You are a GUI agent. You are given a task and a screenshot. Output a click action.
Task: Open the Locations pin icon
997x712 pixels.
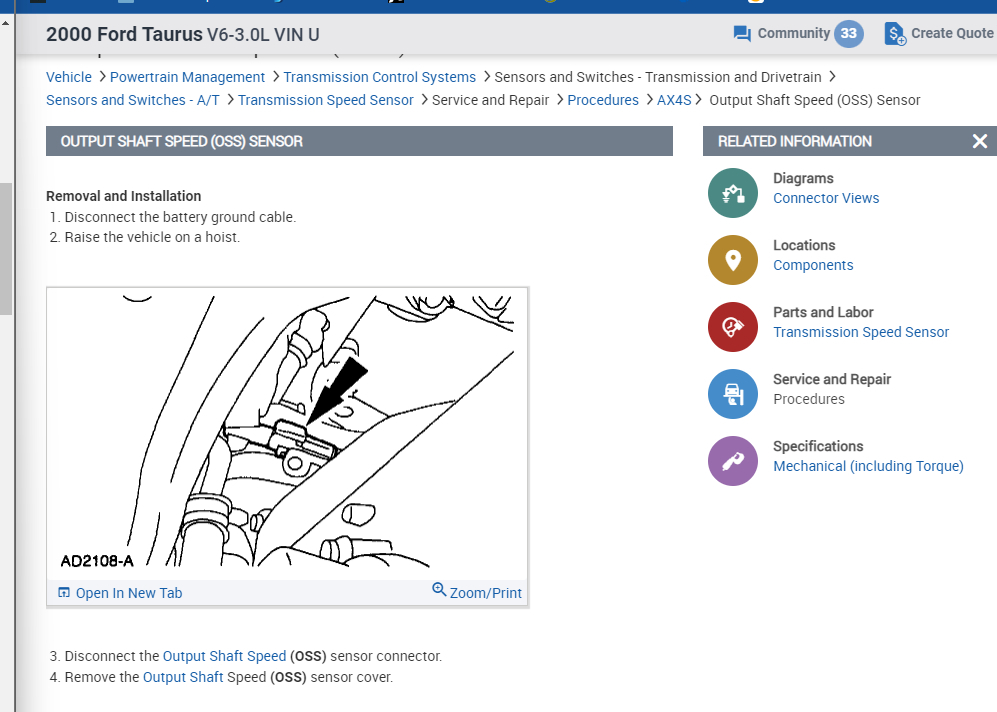(x=733, y=260)
